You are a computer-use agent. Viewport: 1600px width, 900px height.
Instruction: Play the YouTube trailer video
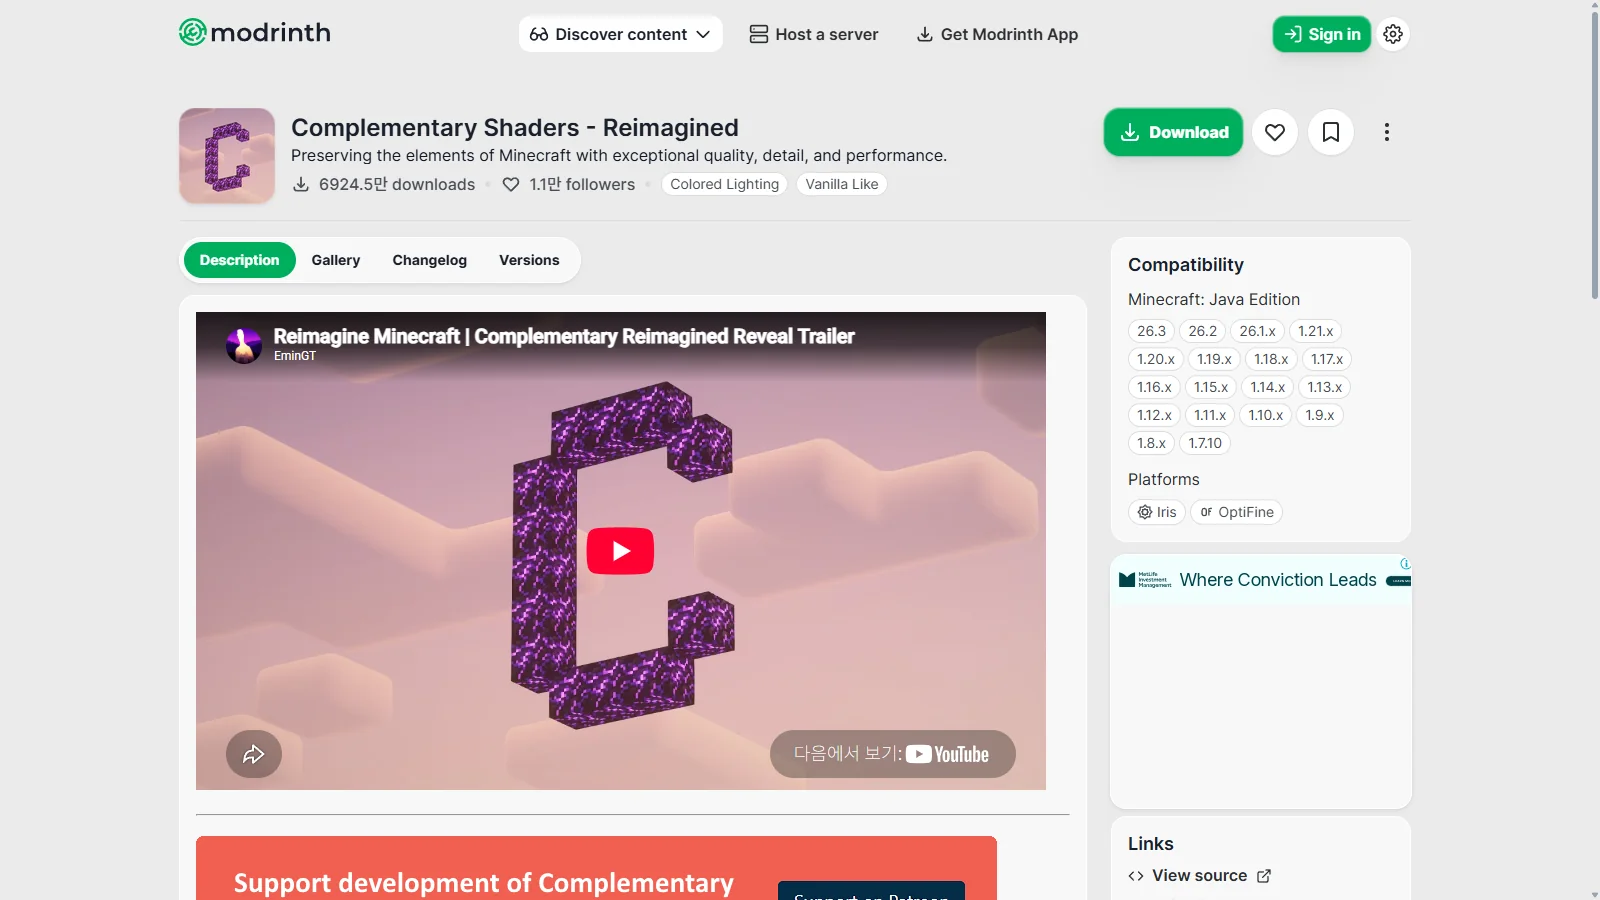[620, 551]
